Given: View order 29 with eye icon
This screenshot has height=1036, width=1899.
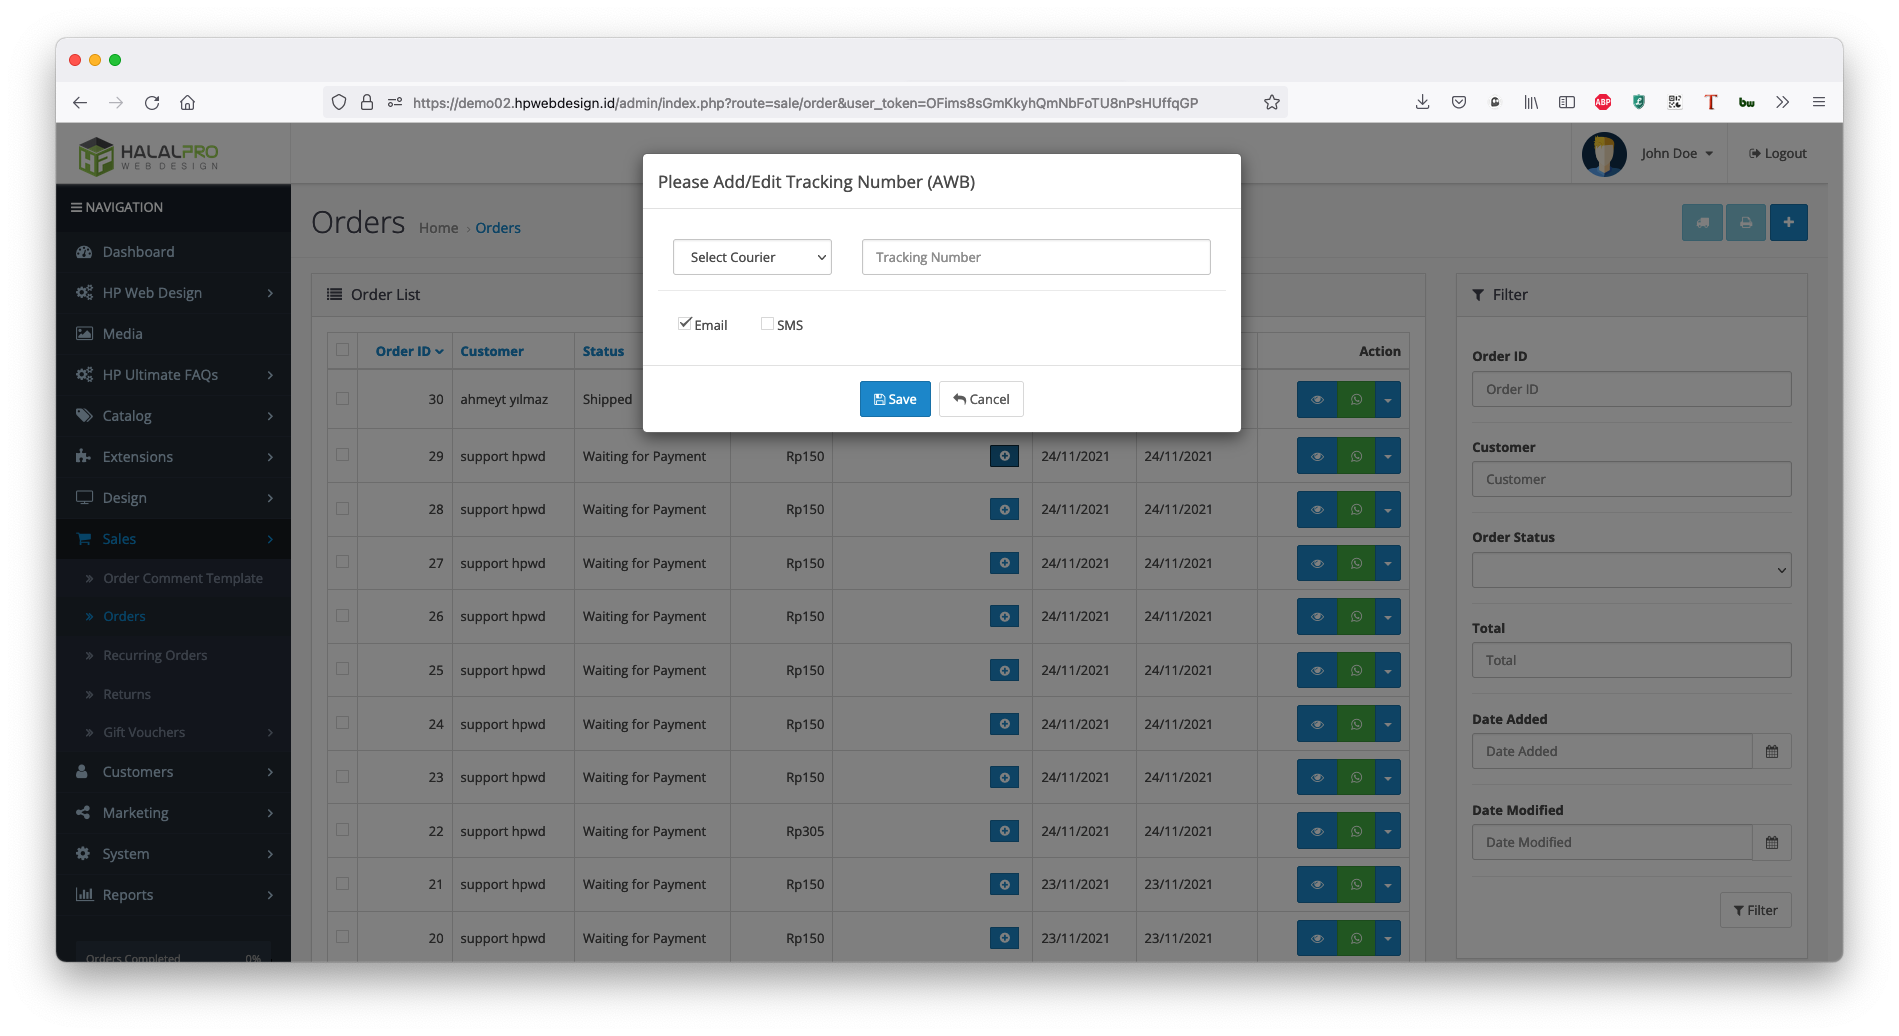Looking at the screenshot, I should pyautogui.click(x=1317, y=456).
